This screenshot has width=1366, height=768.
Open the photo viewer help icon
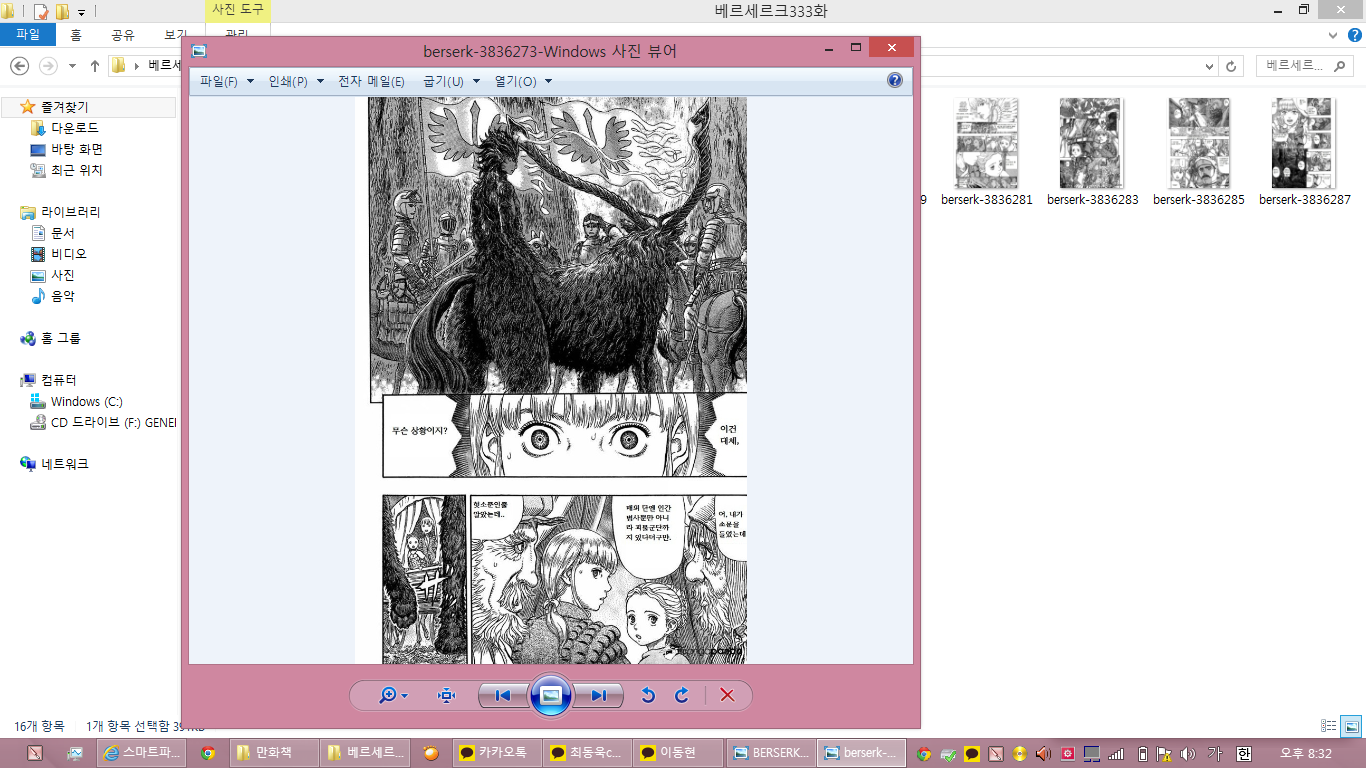[x=895, y=81]
